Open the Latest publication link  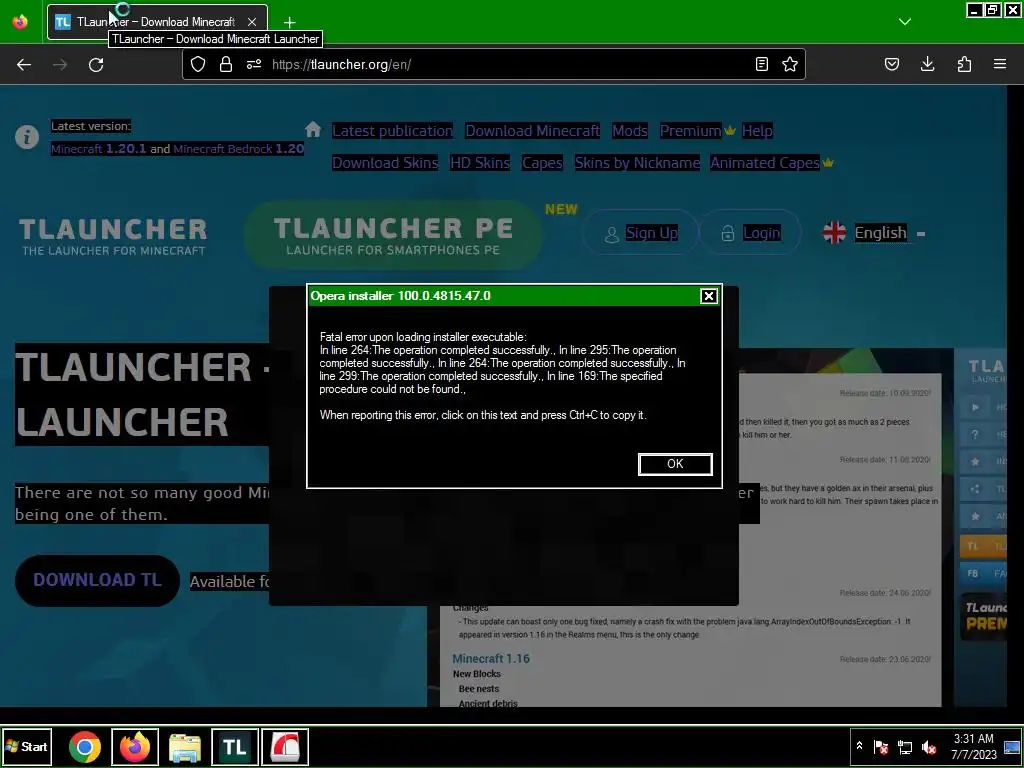tap(392, 131)
